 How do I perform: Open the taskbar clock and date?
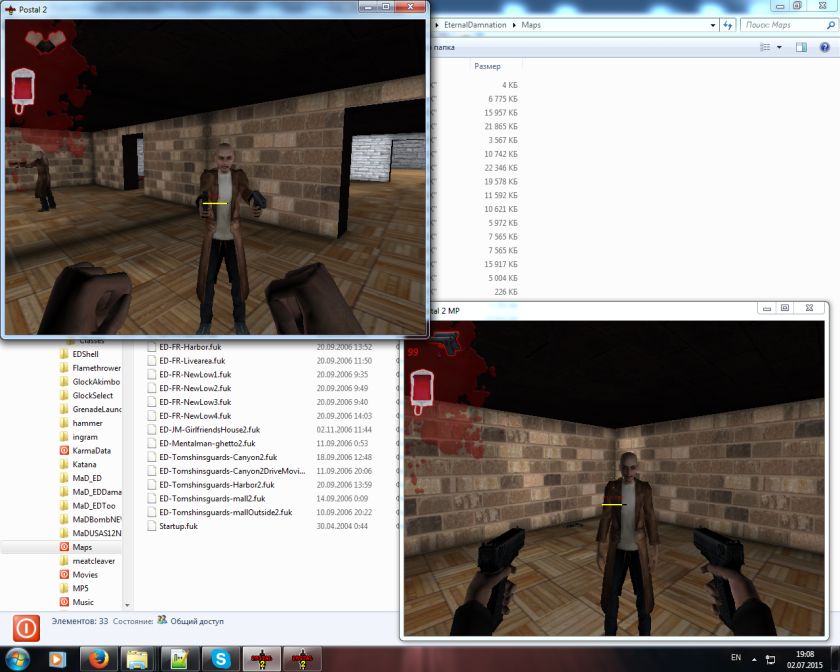point(805,659)
